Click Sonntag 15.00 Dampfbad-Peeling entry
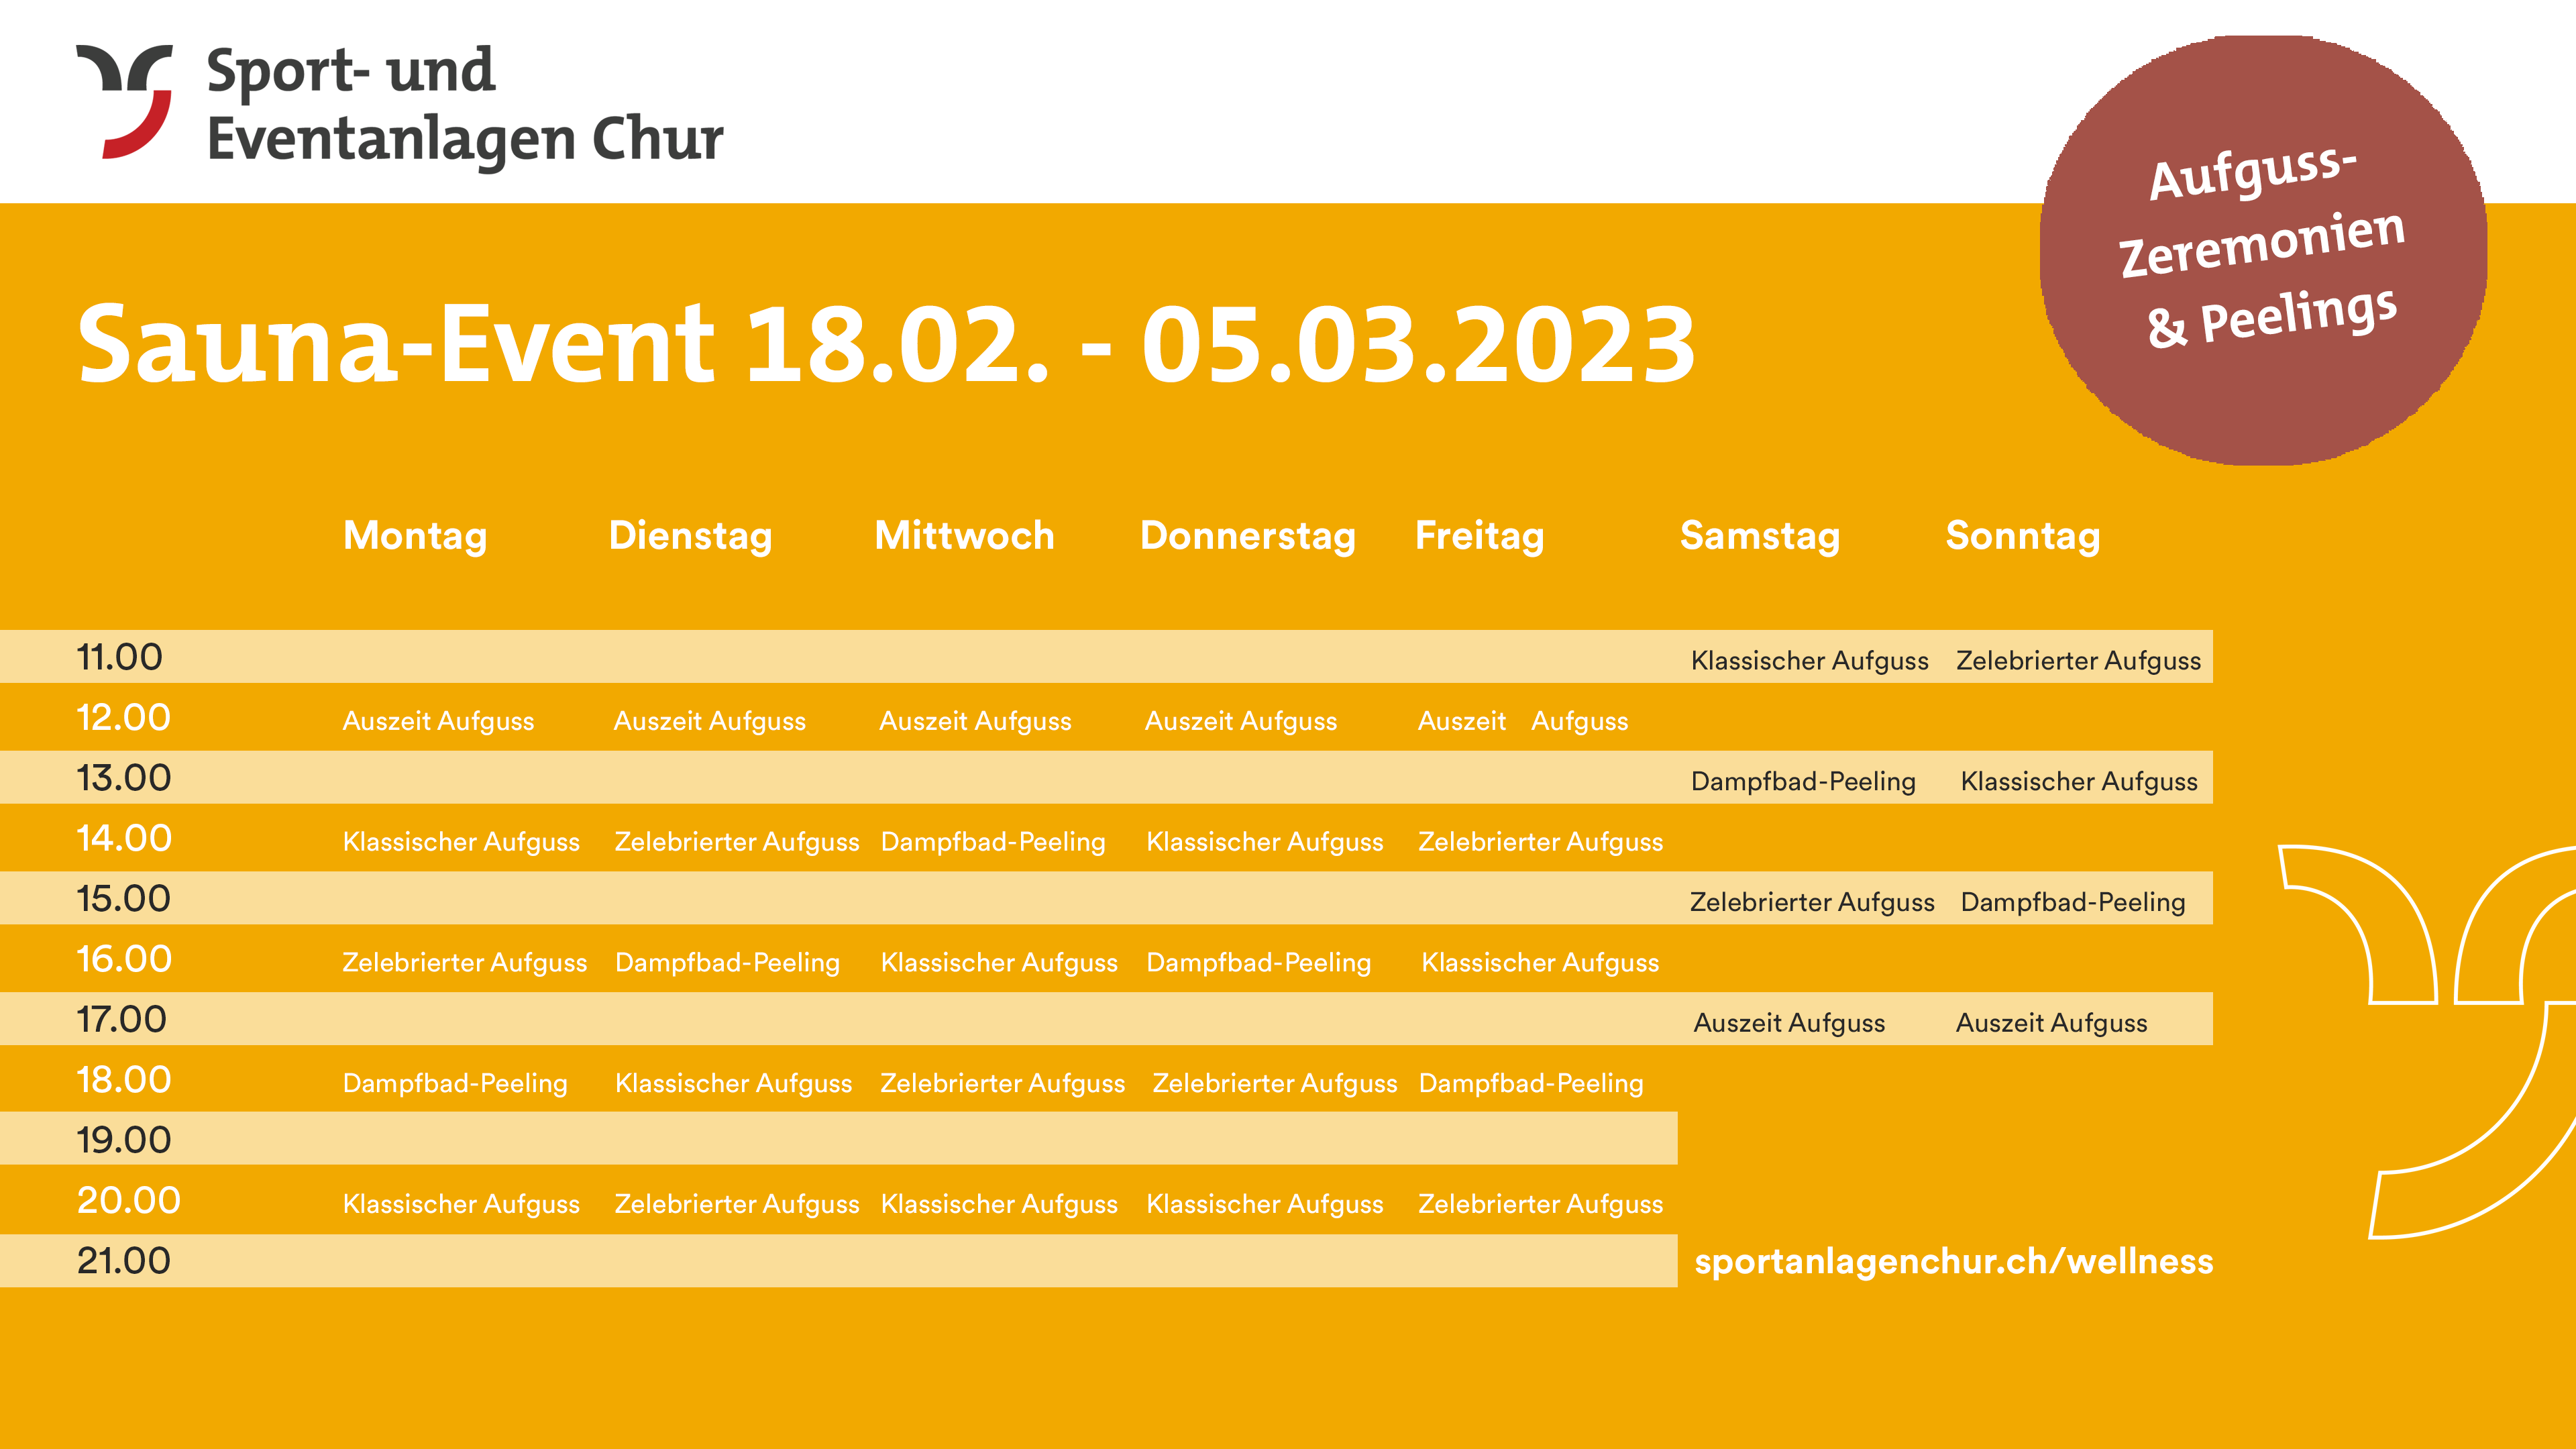This screenshot has height=1449, width=2576. [x=2073, y=903]
